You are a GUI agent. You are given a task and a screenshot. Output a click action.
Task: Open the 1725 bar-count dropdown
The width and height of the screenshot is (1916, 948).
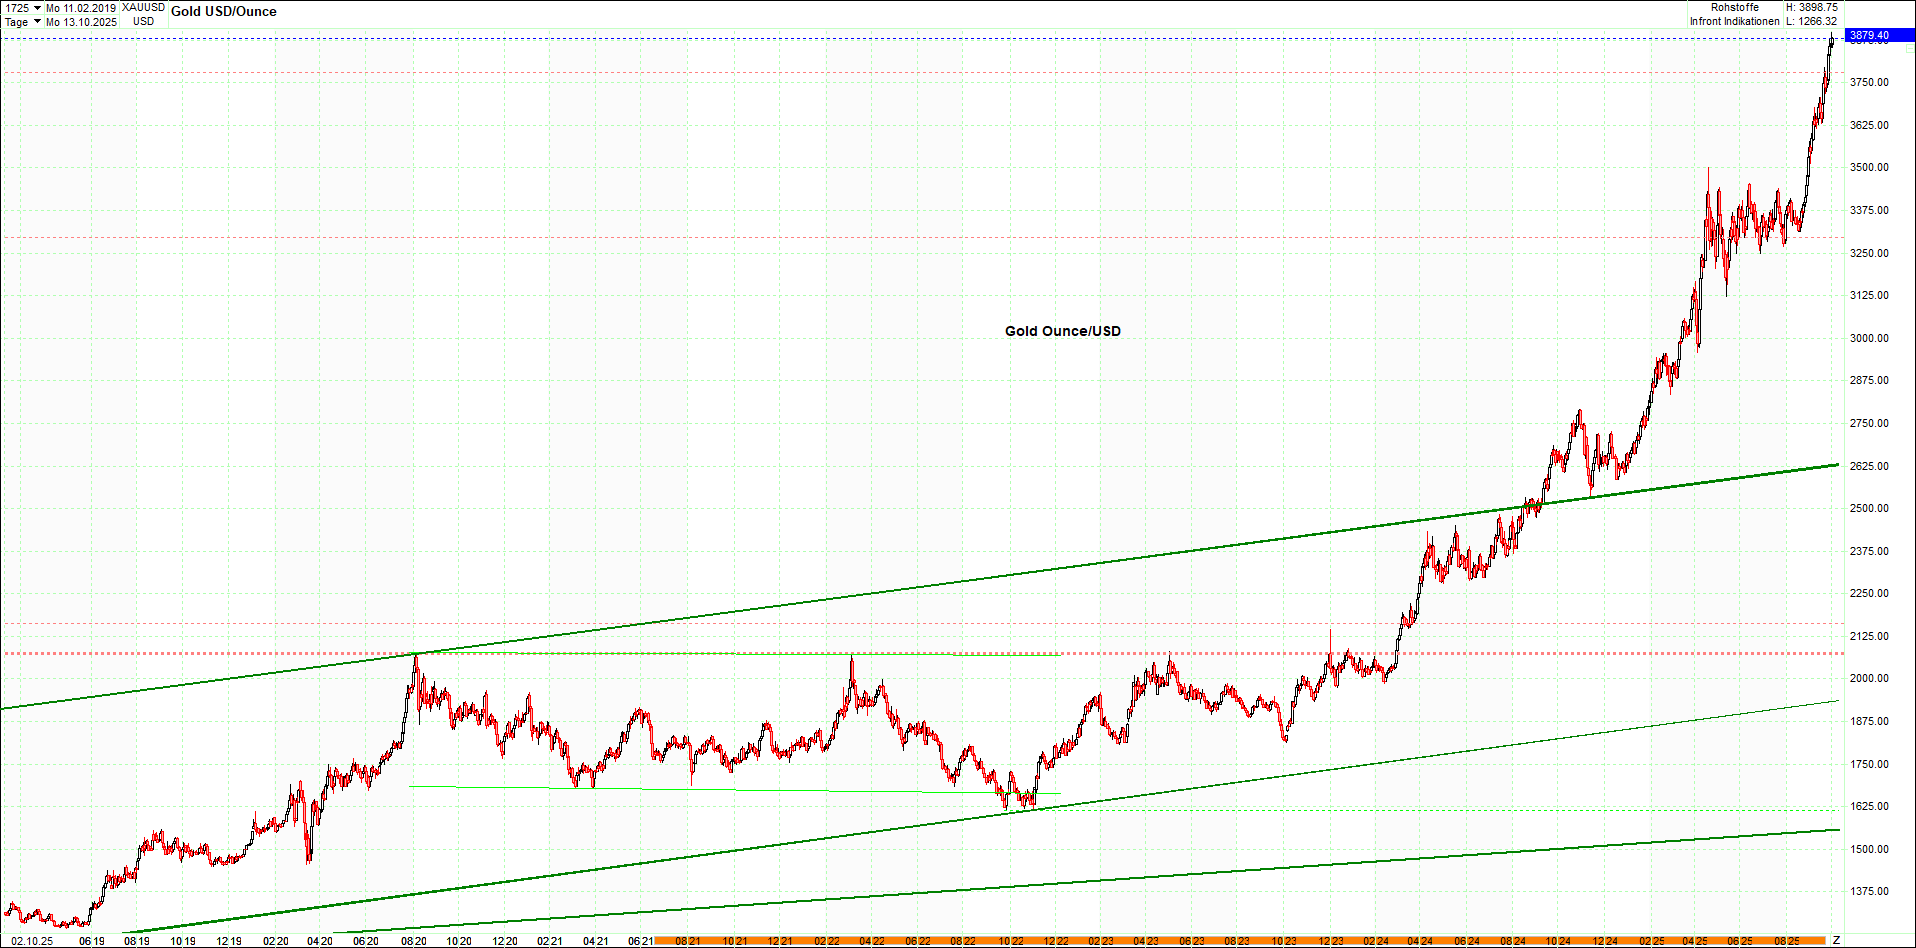(x=37, y=8)
